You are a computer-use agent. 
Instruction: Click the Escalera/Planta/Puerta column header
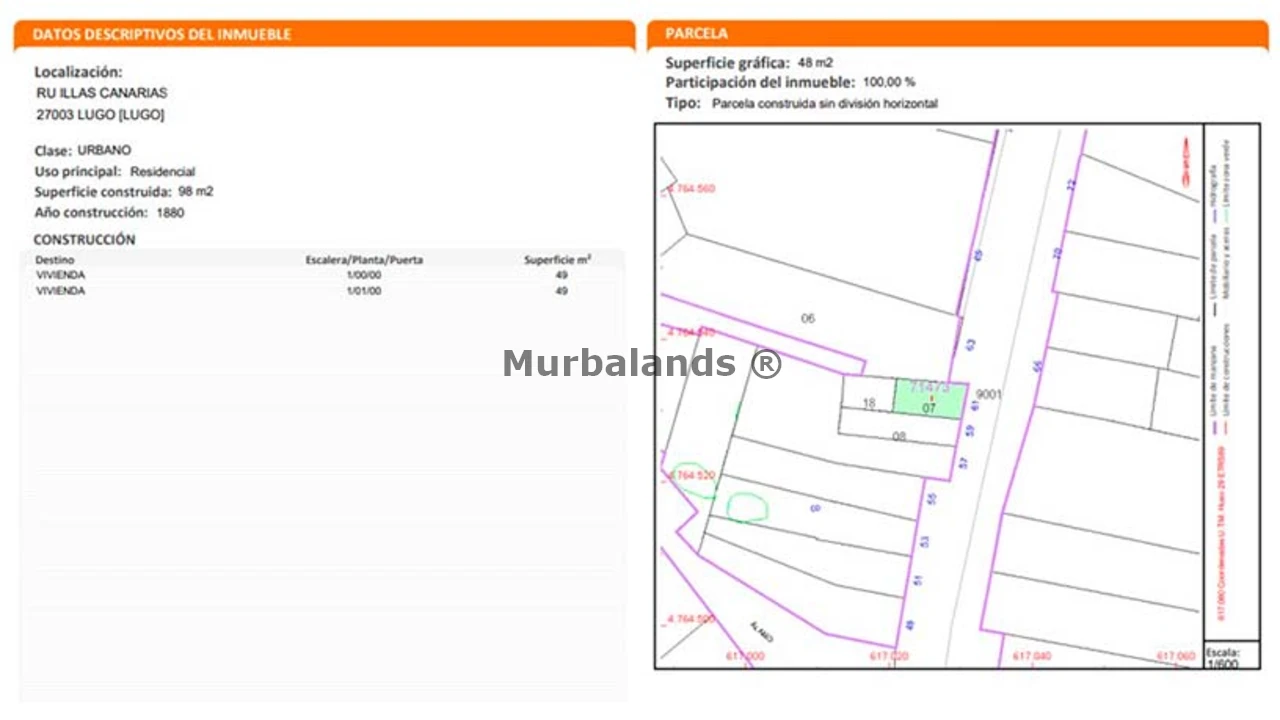click(x=363, y=260)
